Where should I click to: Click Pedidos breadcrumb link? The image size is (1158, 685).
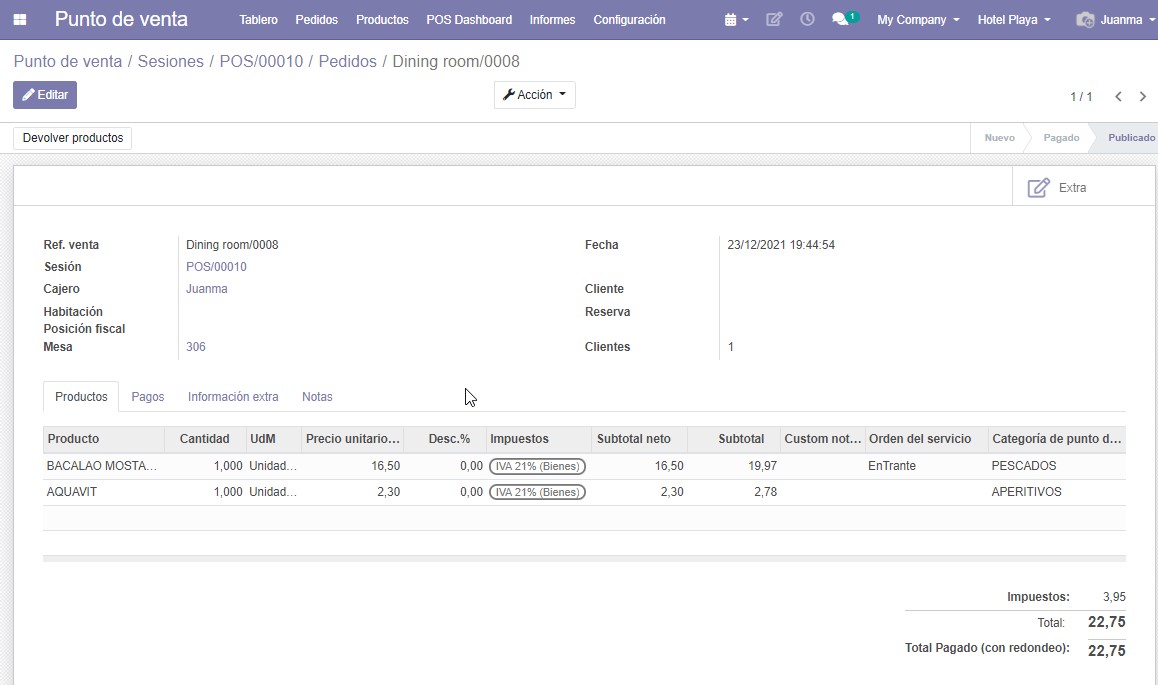[348, 61]
